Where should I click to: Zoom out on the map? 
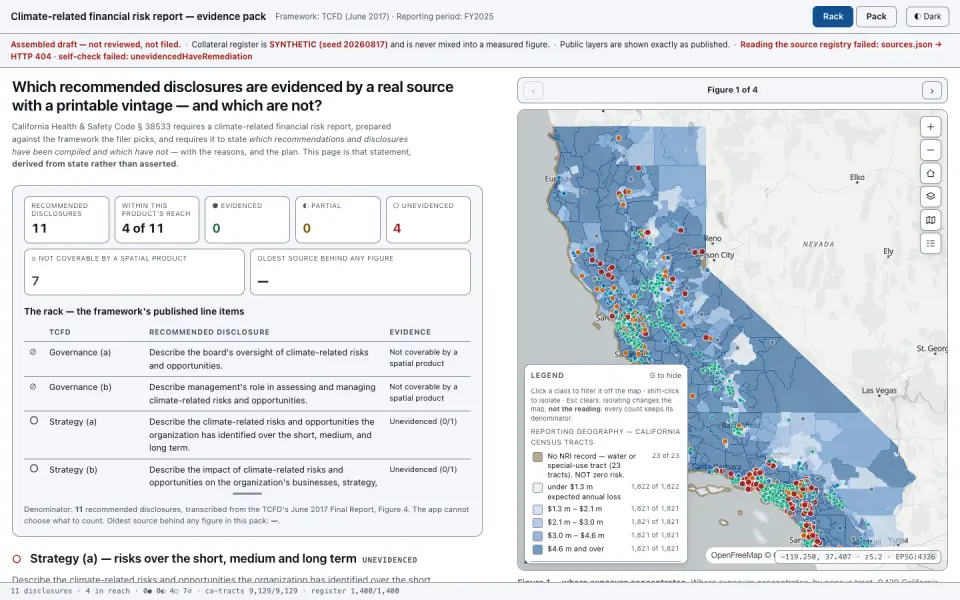pyautogui.click(x=930, y=150)
